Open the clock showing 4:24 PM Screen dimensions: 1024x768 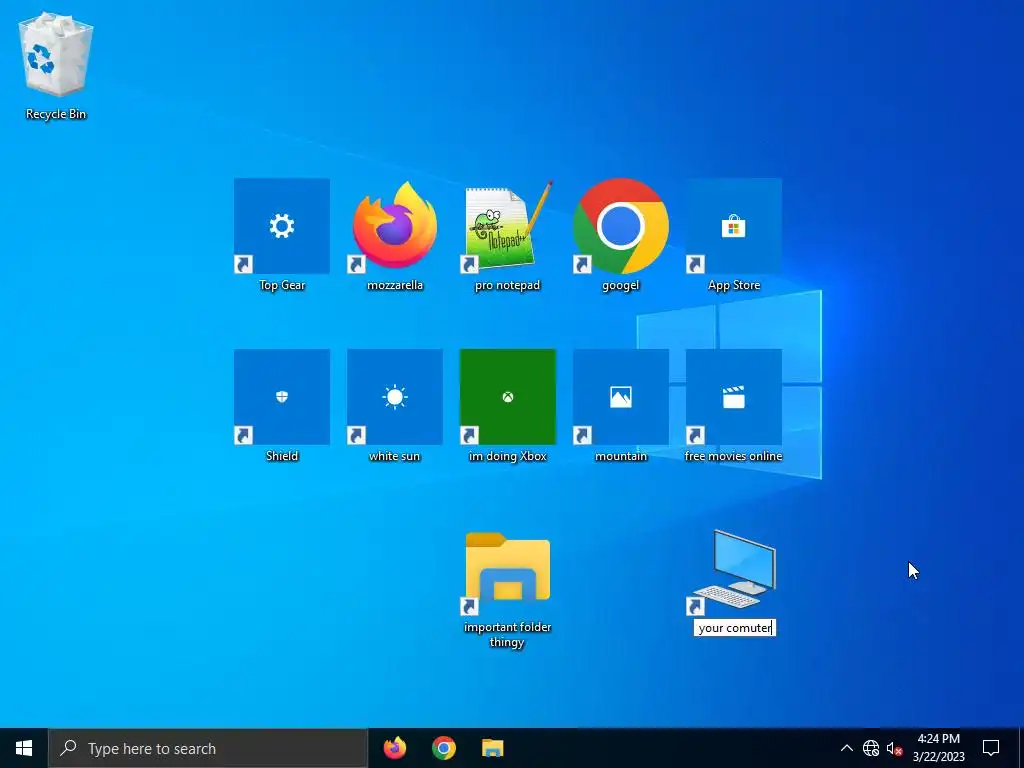tap(938, 748)
